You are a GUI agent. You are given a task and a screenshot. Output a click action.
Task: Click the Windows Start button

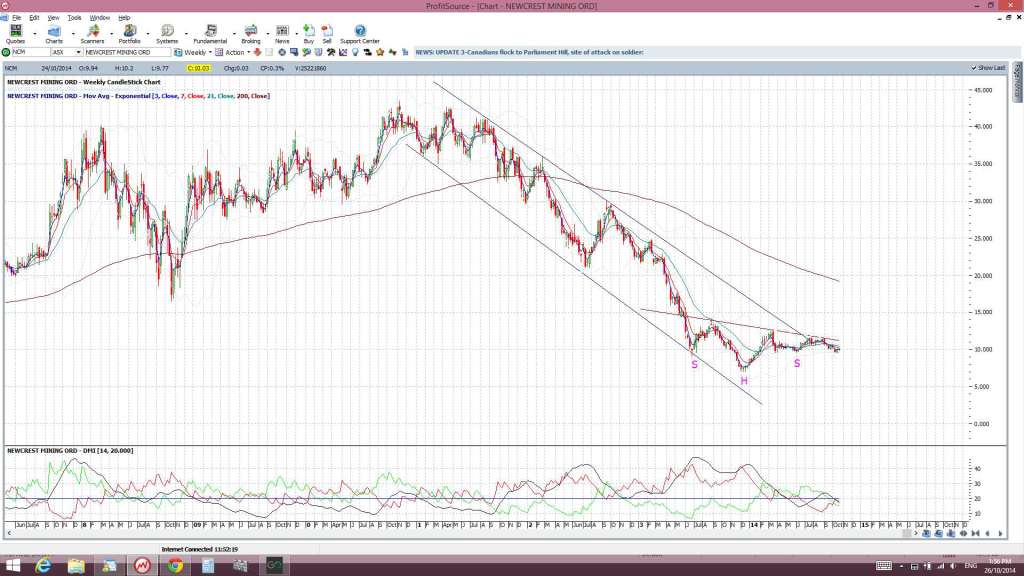[12, 566]
